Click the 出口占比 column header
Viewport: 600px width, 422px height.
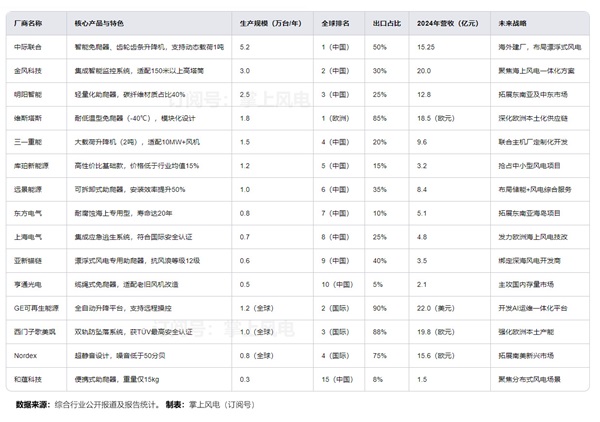[387, 23]
